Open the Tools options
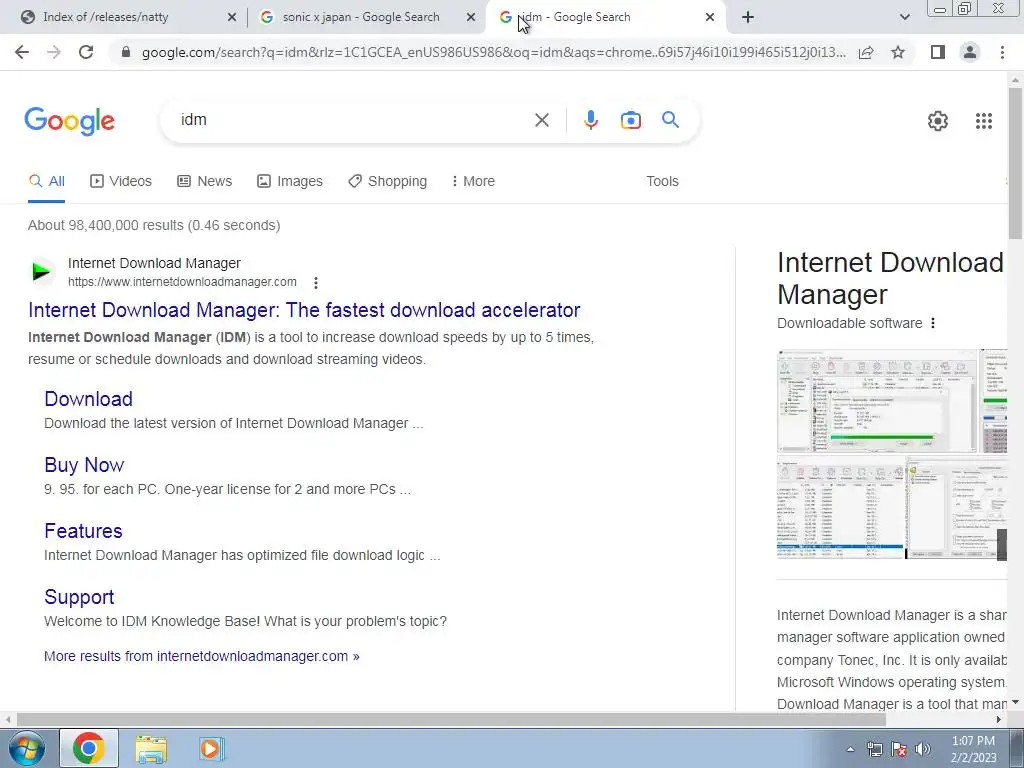1024x768 pixels. coord(662,181)
